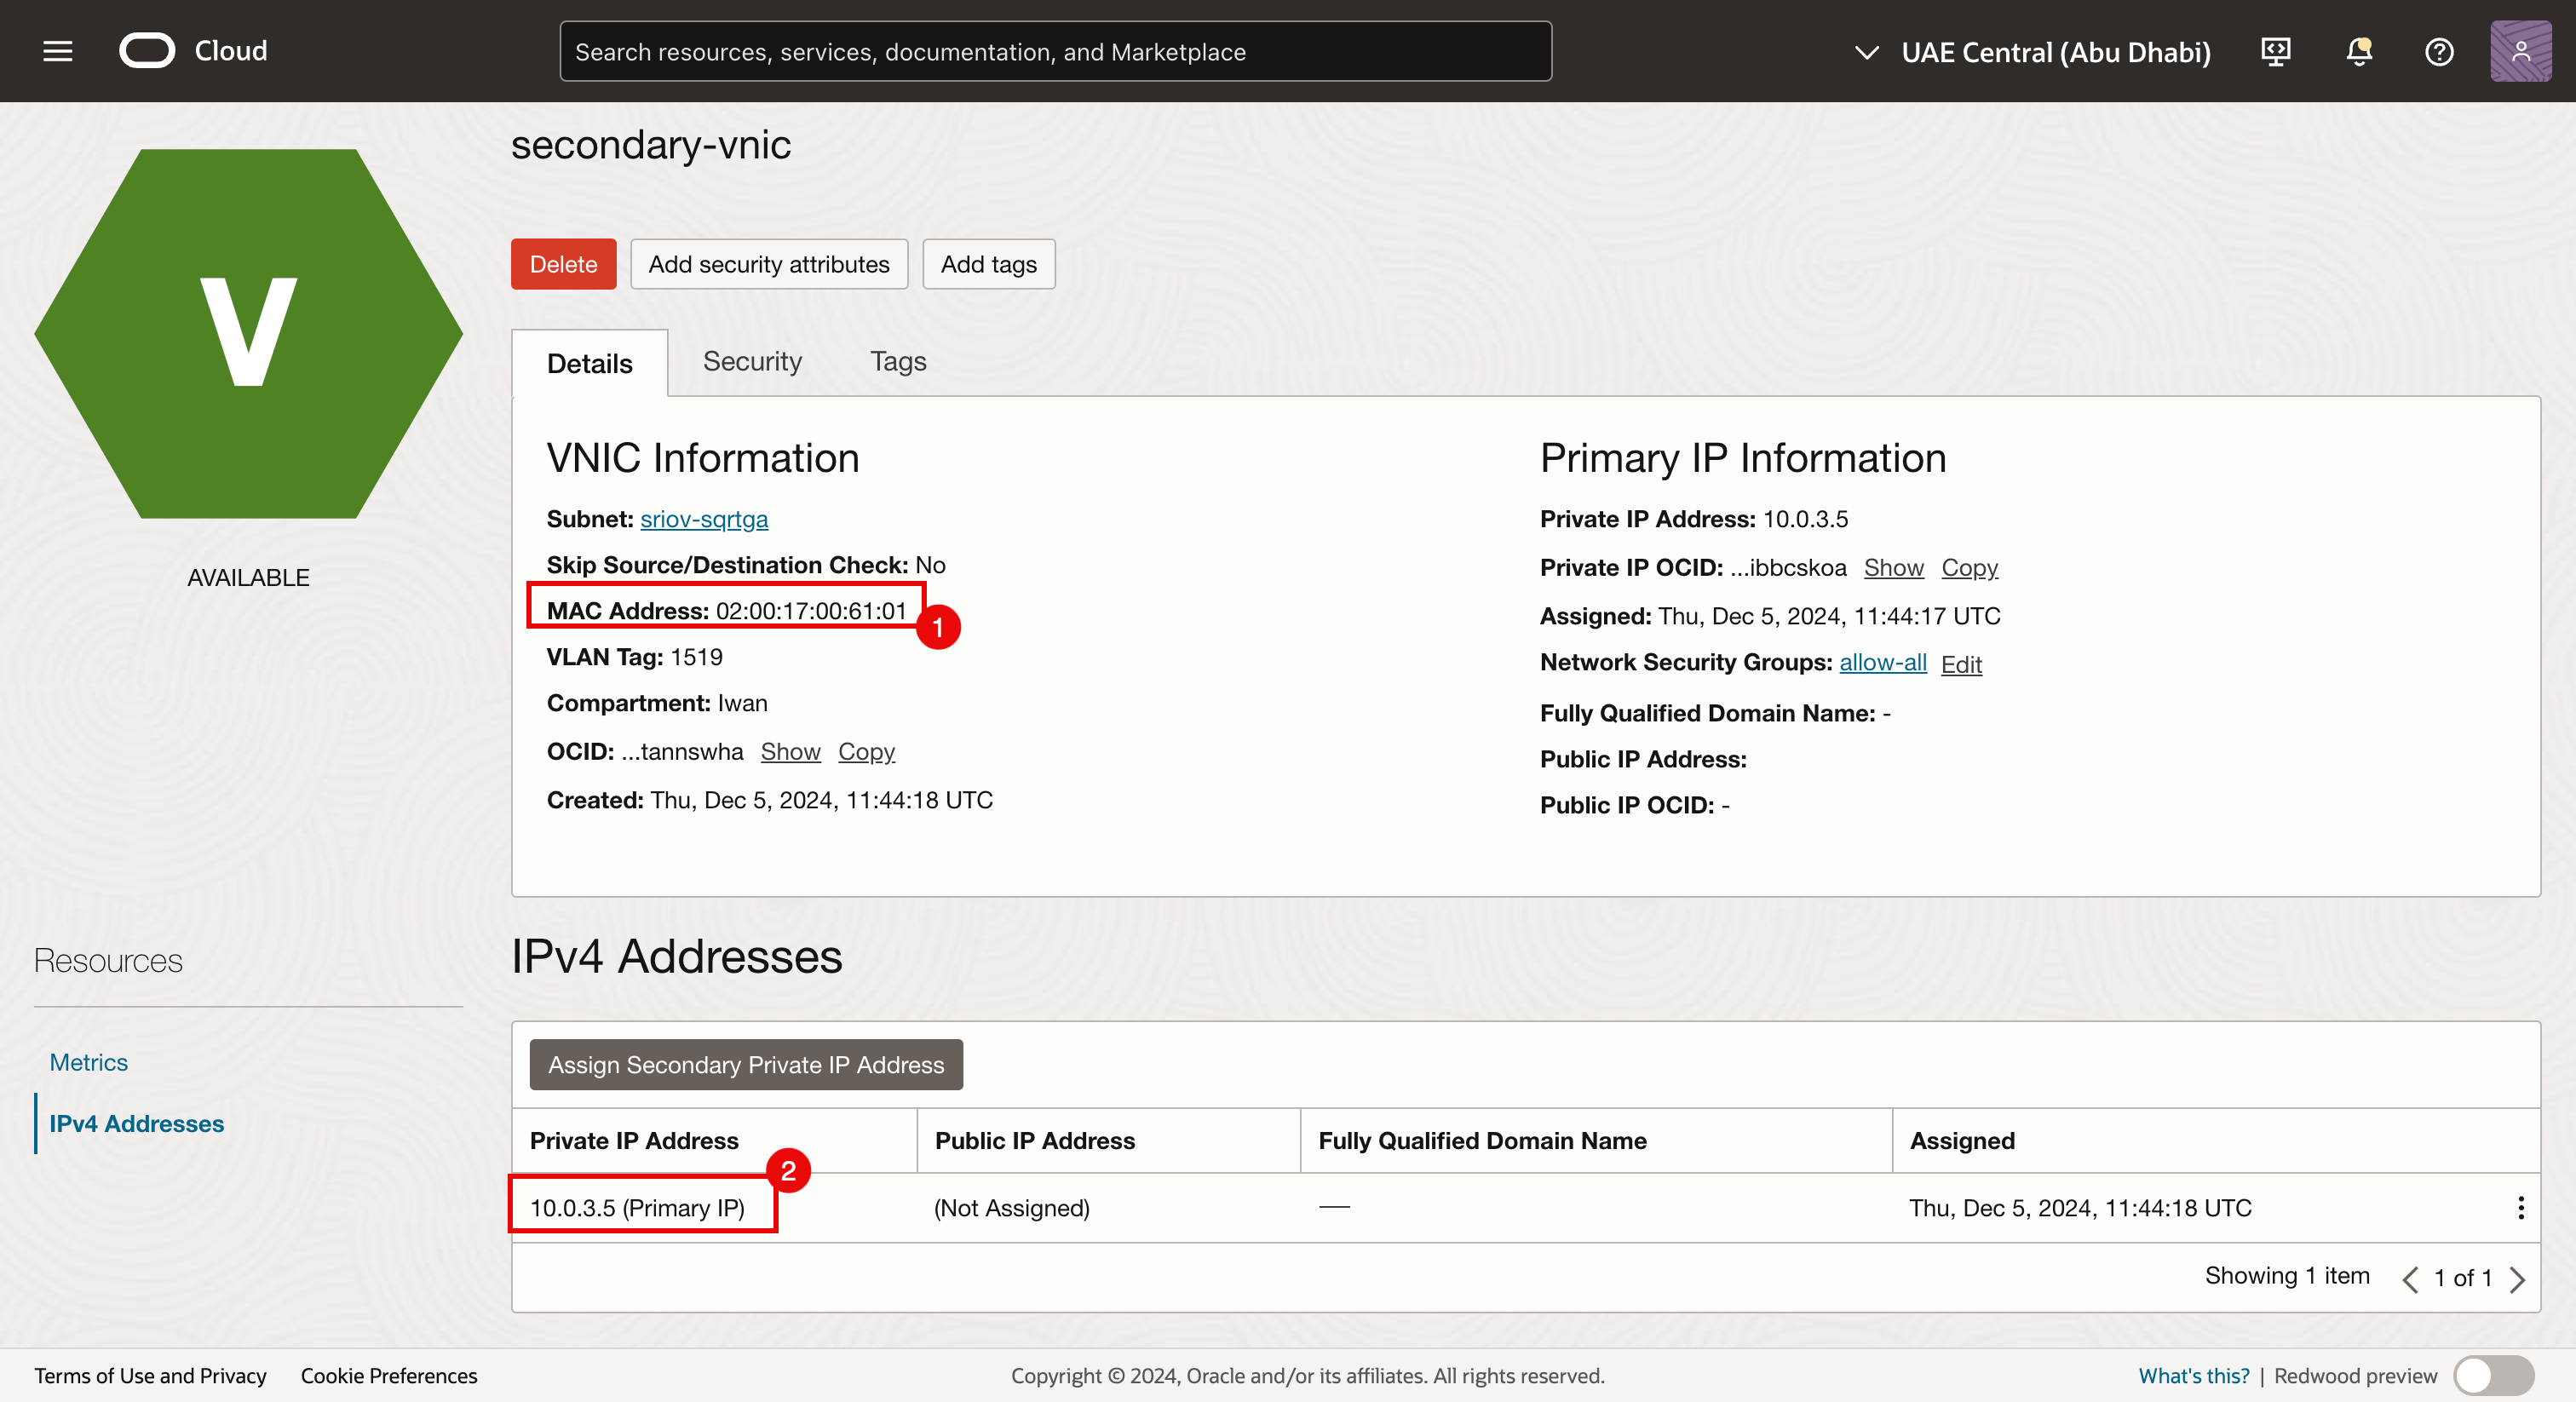Open the Cloud Shell developer tools icon

tap(2275, 51)
